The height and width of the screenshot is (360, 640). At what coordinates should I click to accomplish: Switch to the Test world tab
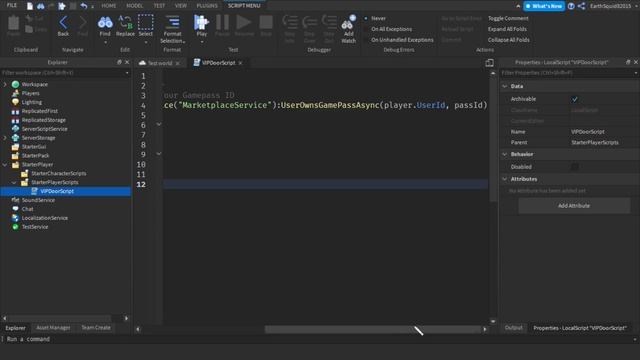click(x=160, y=63)
